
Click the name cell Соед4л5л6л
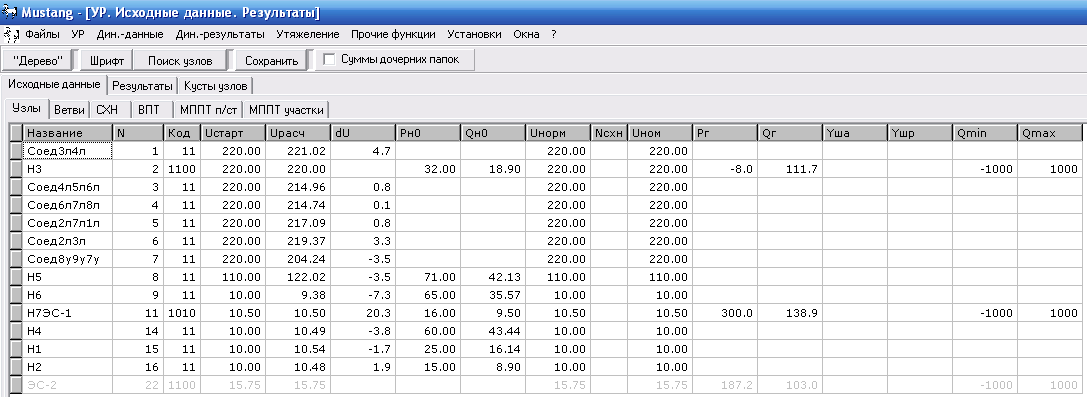68,187
